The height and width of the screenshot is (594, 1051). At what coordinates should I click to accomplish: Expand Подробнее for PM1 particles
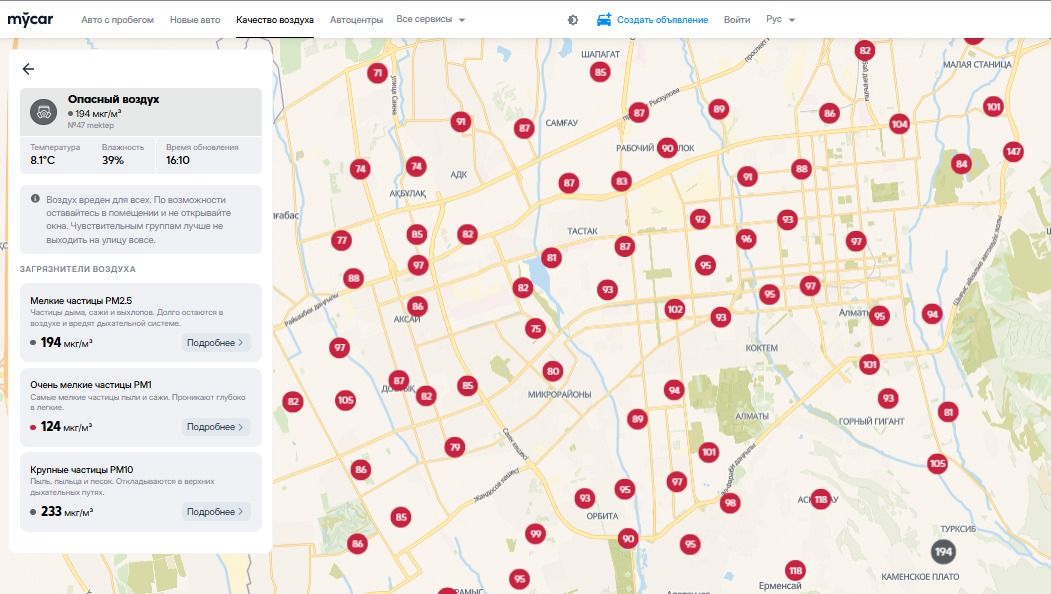coord(215,427)
